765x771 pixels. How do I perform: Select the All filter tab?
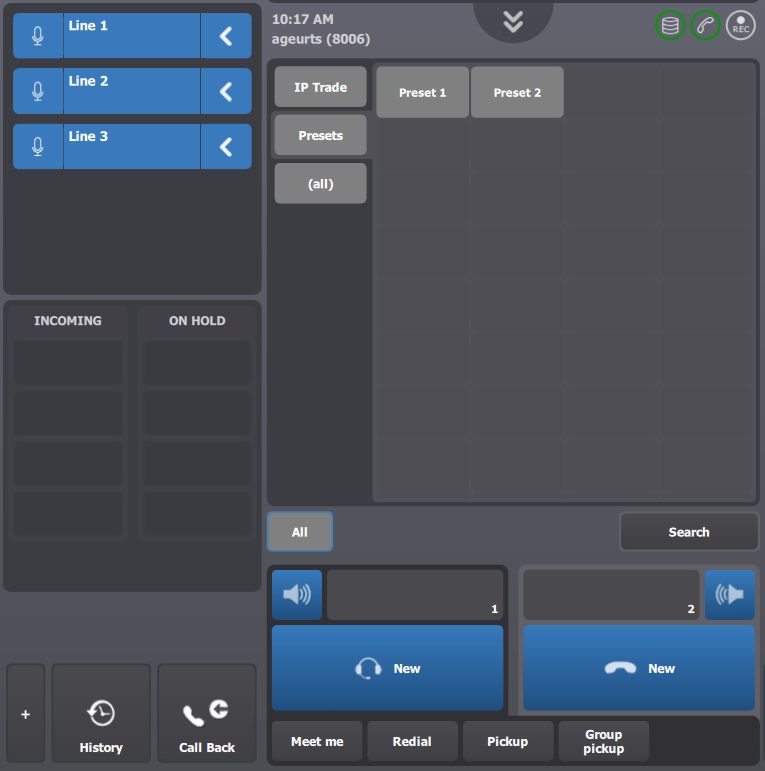pos(300,532)
